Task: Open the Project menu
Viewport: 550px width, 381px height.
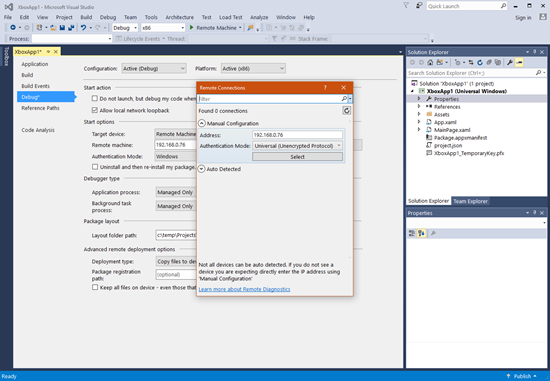Action: click(x=64, y=17)
